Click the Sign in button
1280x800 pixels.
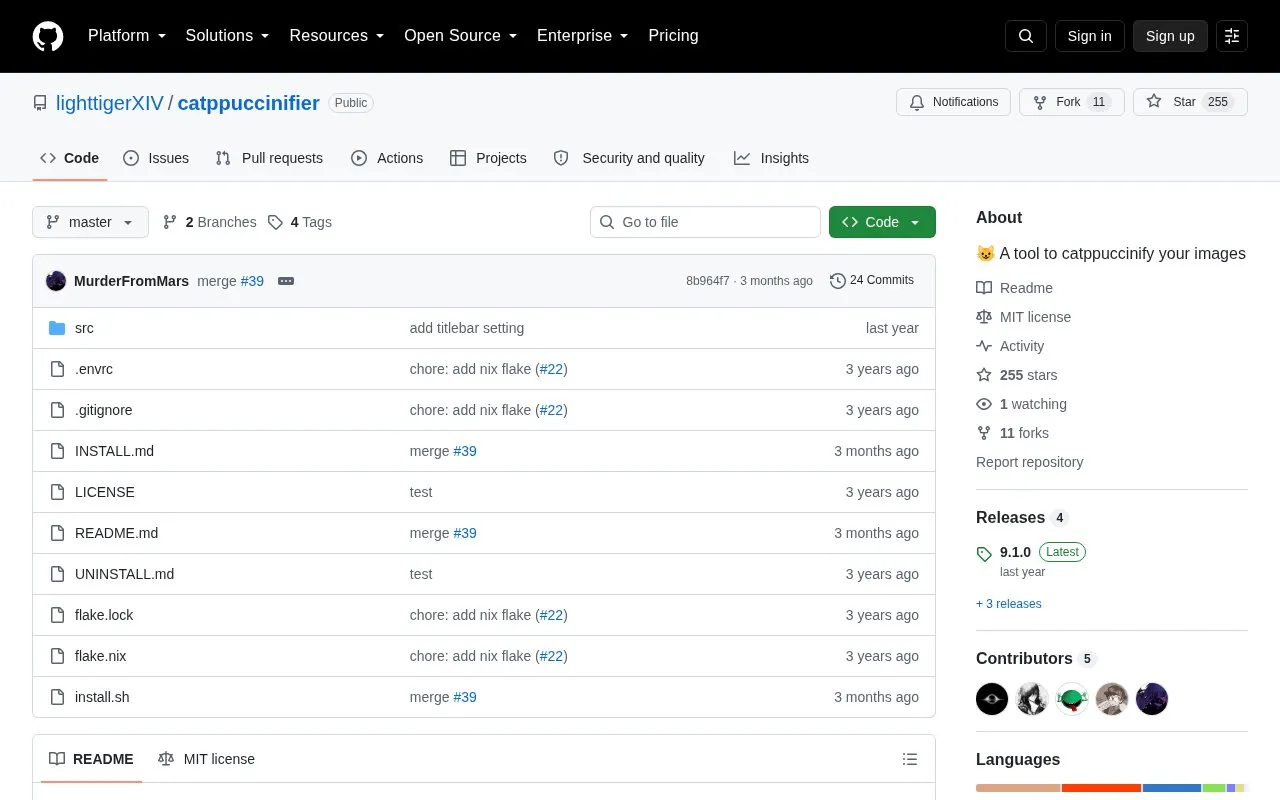pyautogui.click(x=1089, y=36)
